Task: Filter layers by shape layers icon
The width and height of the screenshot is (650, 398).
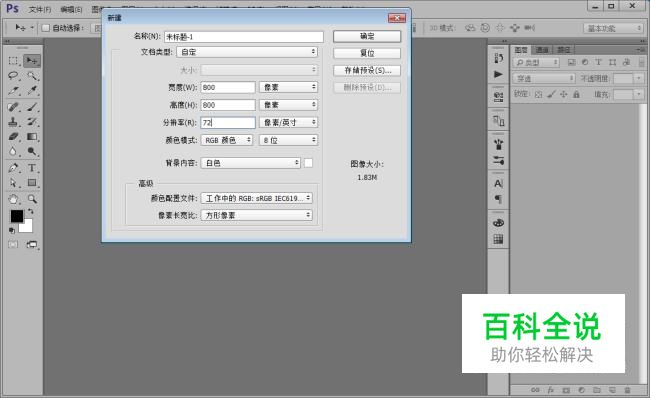Action: 612,62
